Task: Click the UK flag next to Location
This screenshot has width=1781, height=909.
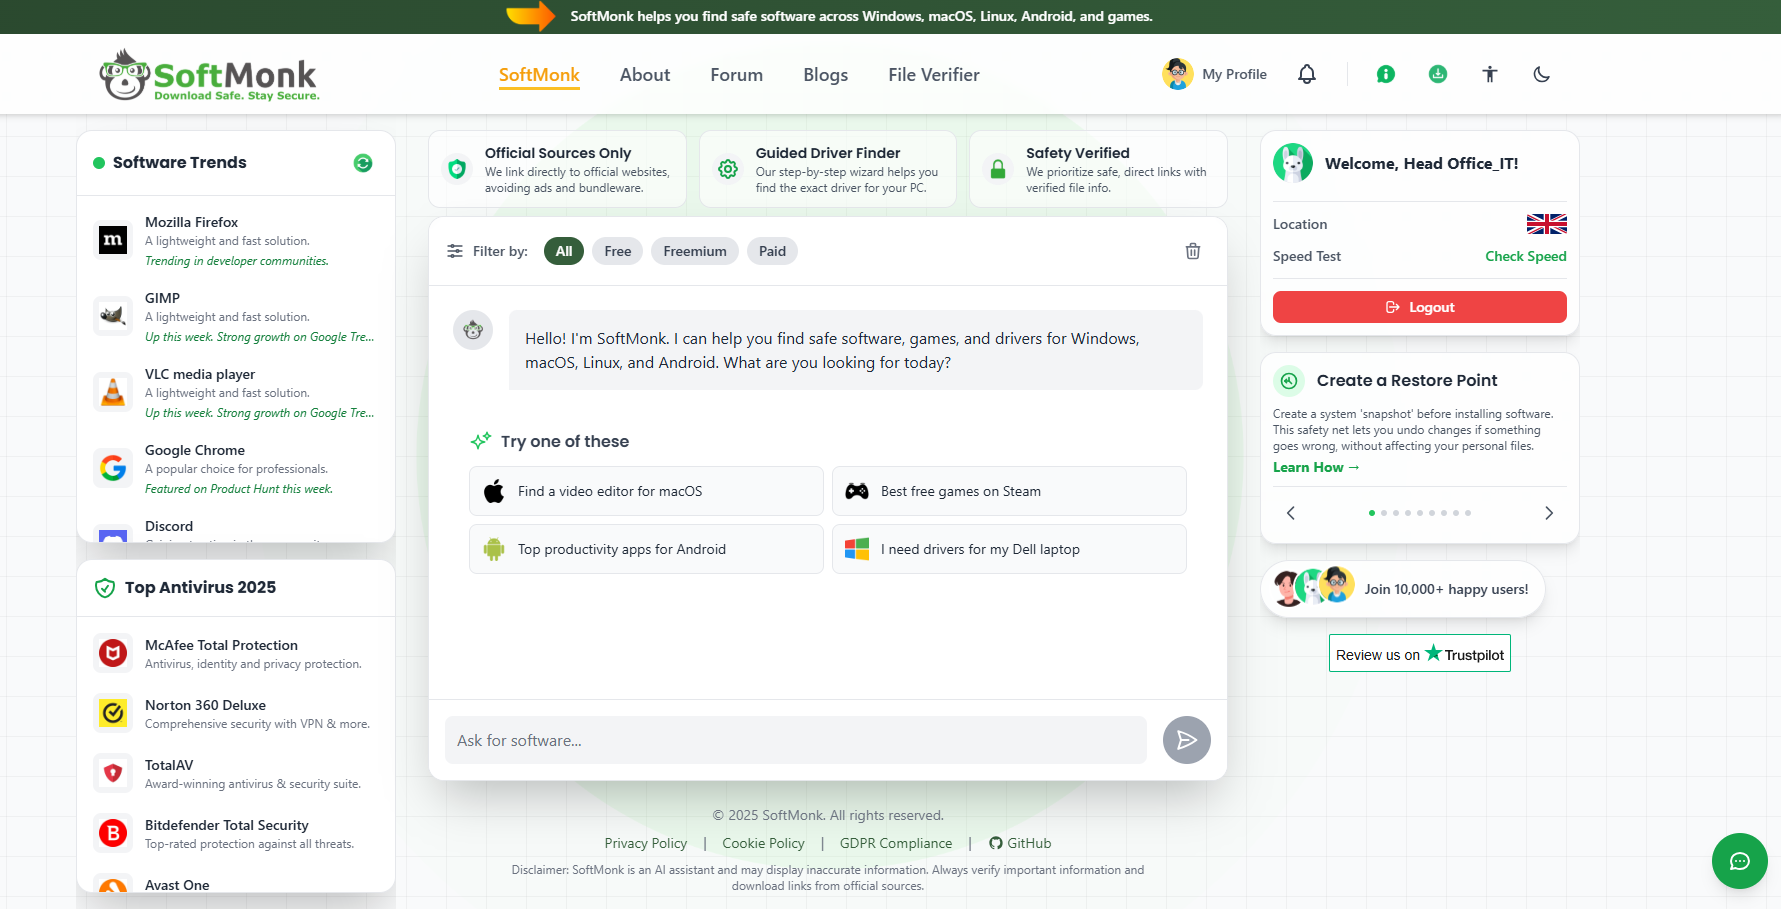Action: coord(1546,223)
